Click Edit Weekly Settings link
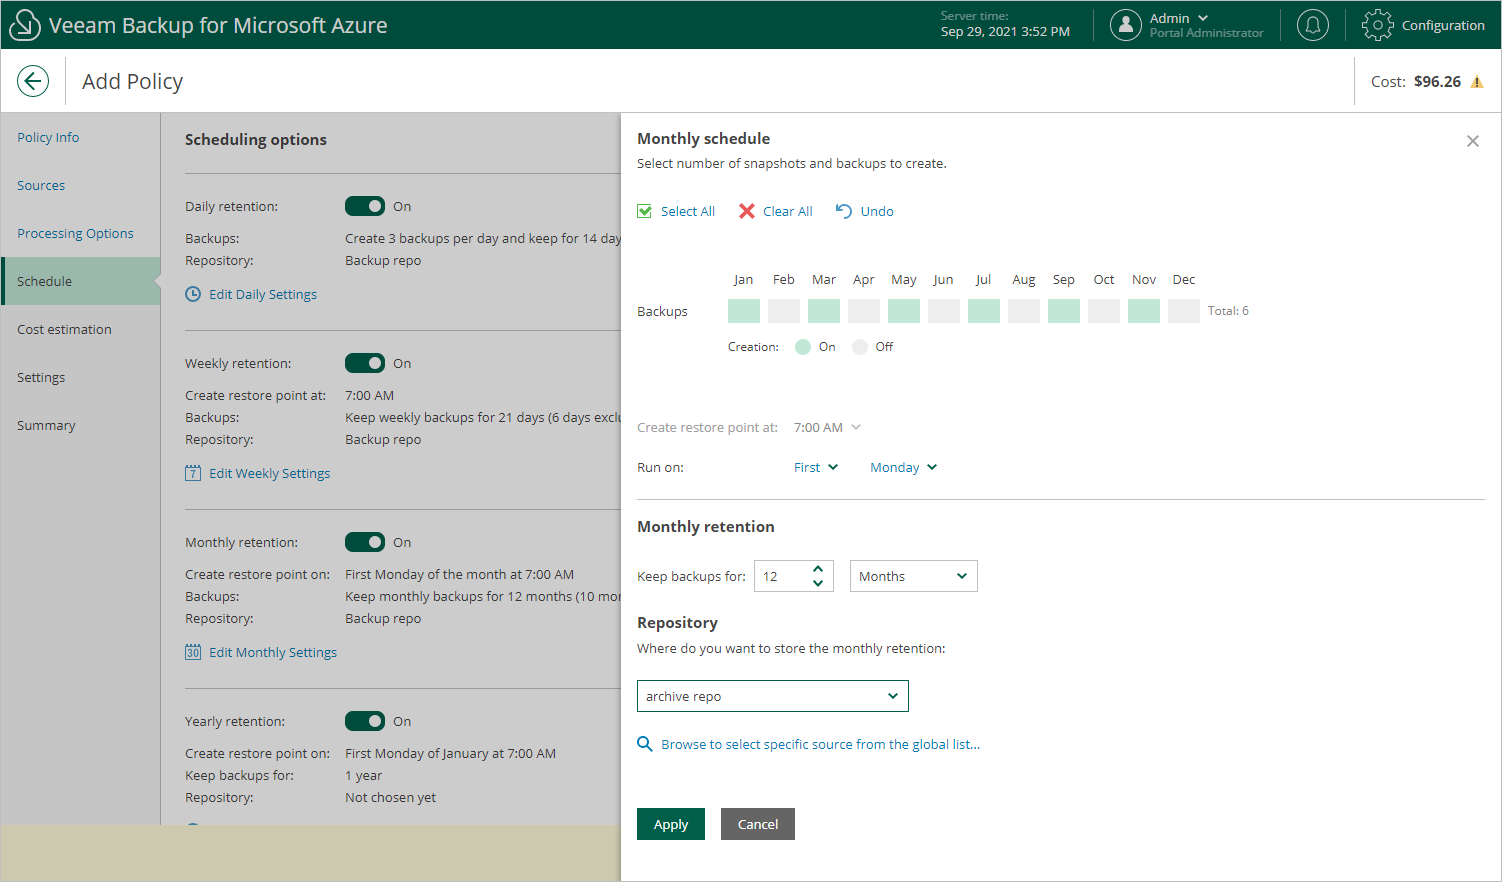 click(269, 473)
